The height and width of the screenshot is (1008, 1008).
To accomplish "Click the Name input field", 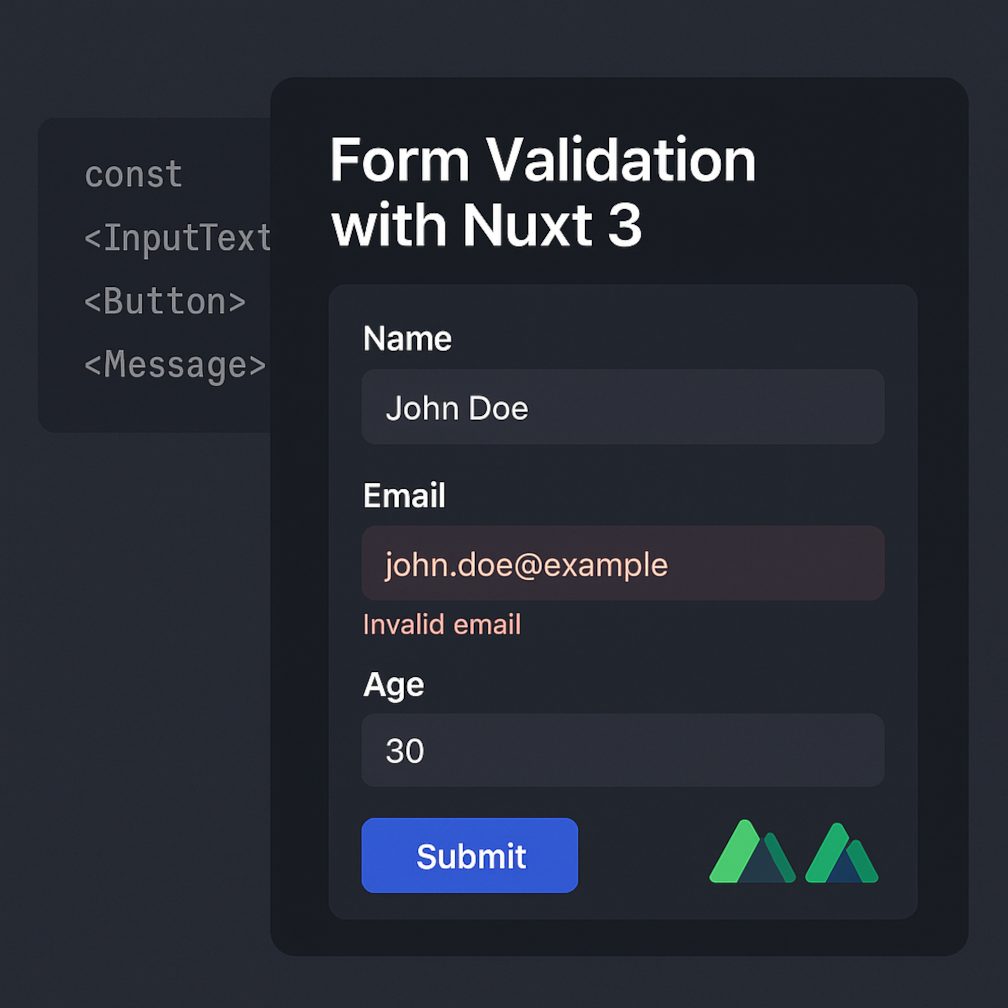I will pyautogui.click(x=623, y=407).
